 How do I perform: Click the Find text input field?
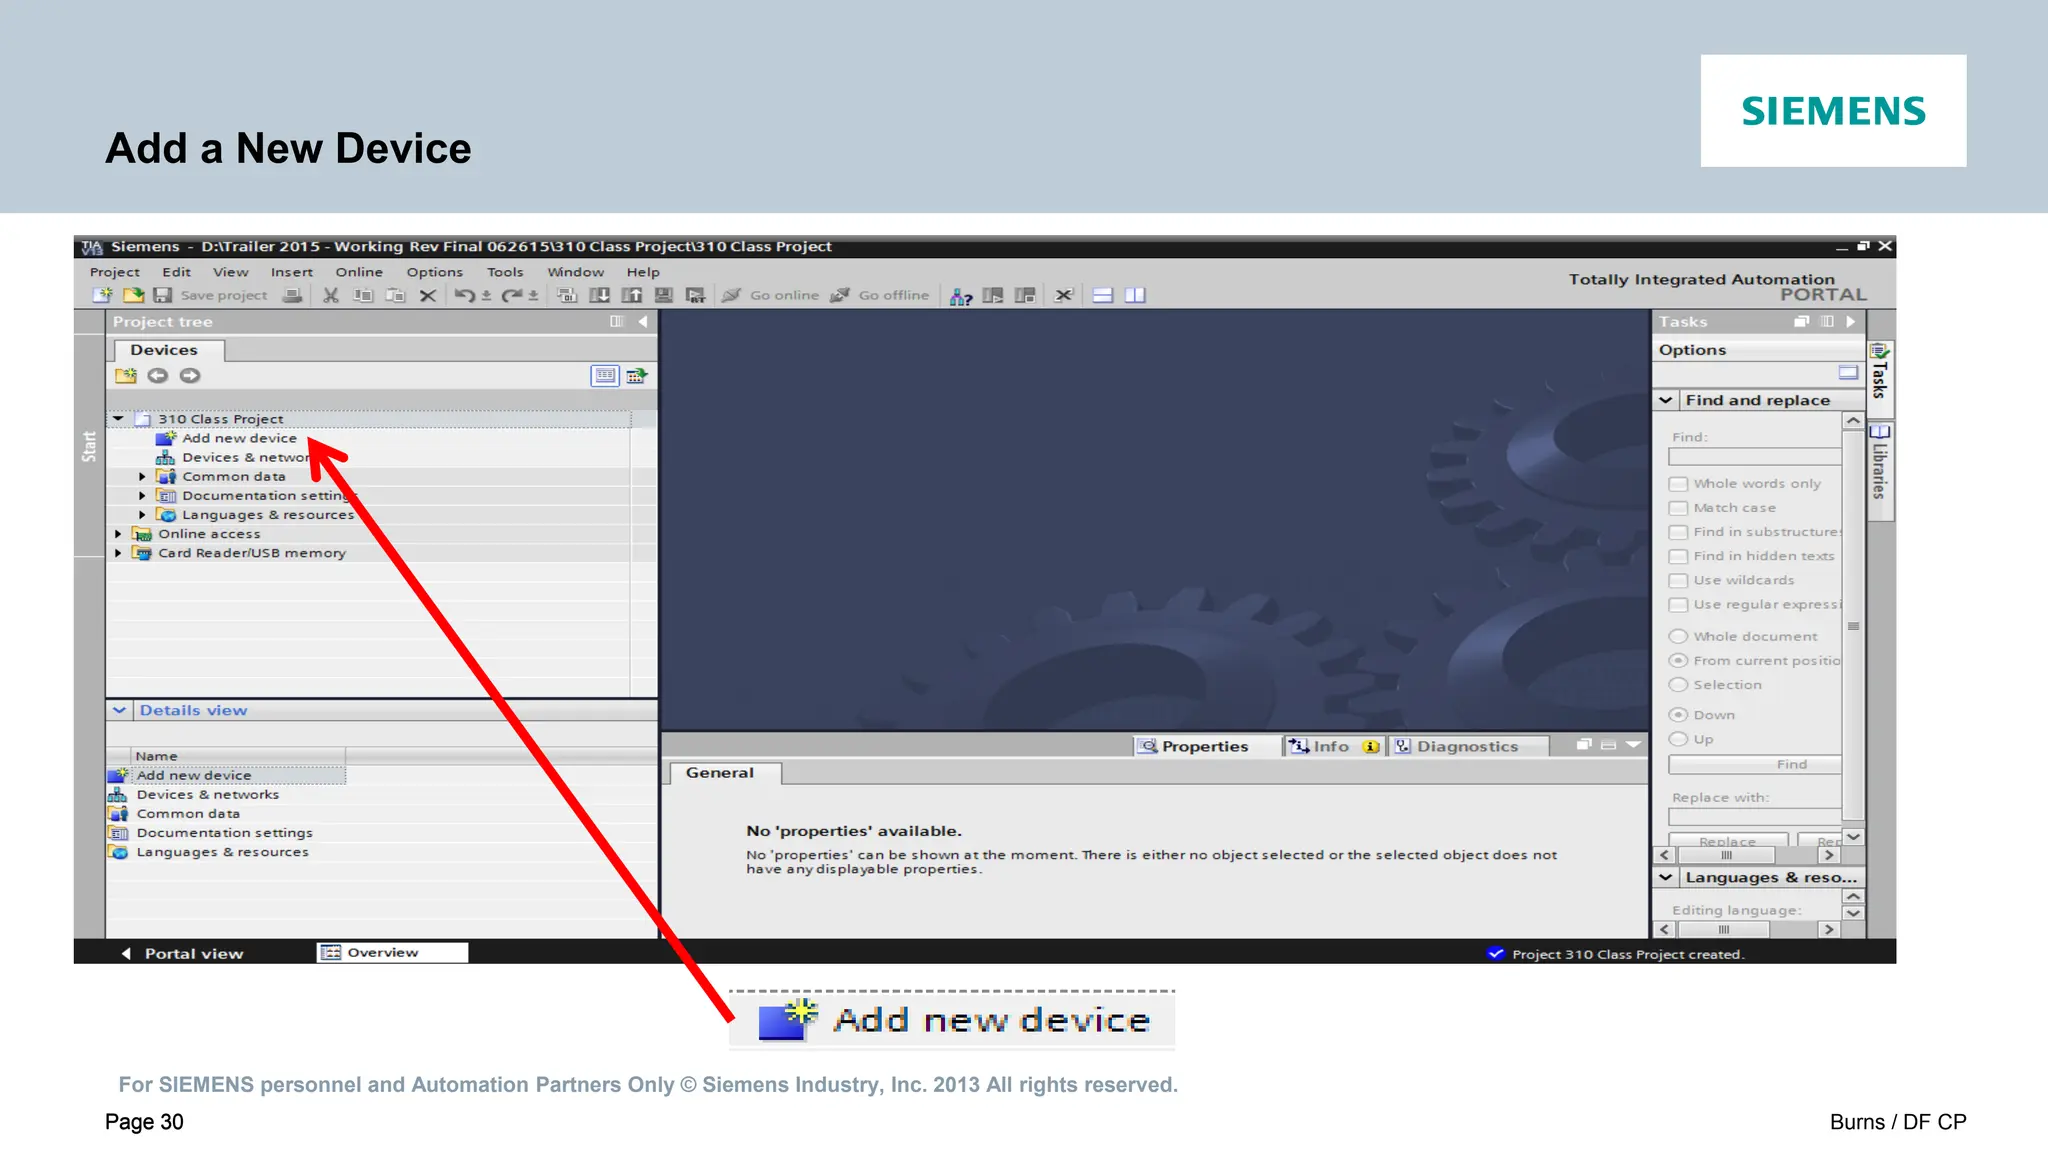[x=1753, y=457]
